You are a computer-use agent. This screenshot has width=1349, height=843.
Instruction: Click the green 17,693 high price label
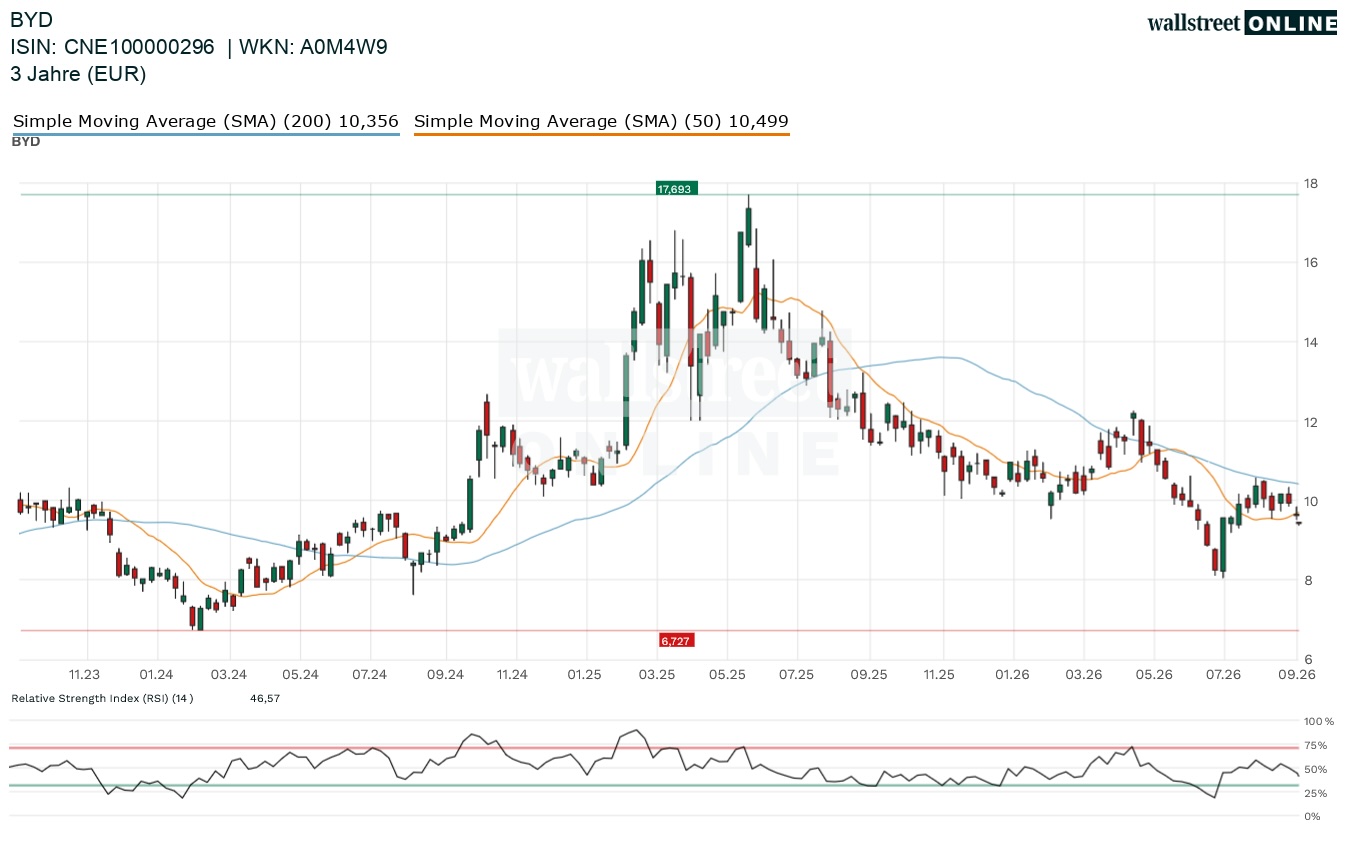677,188
